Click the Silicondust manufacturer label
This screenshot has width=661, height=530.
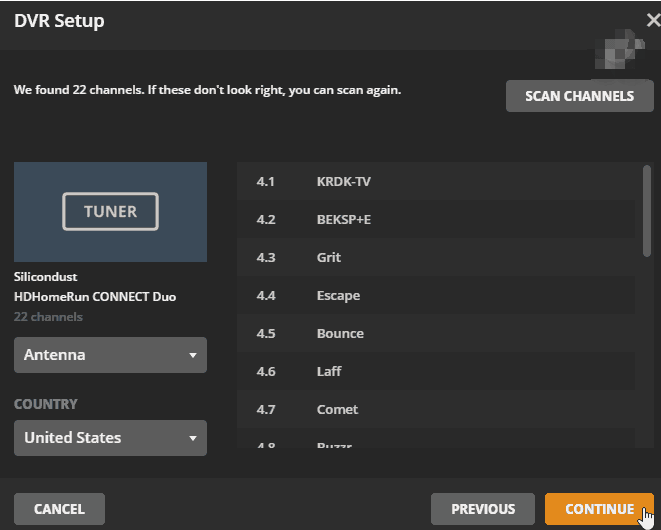(x=46, y=277)
